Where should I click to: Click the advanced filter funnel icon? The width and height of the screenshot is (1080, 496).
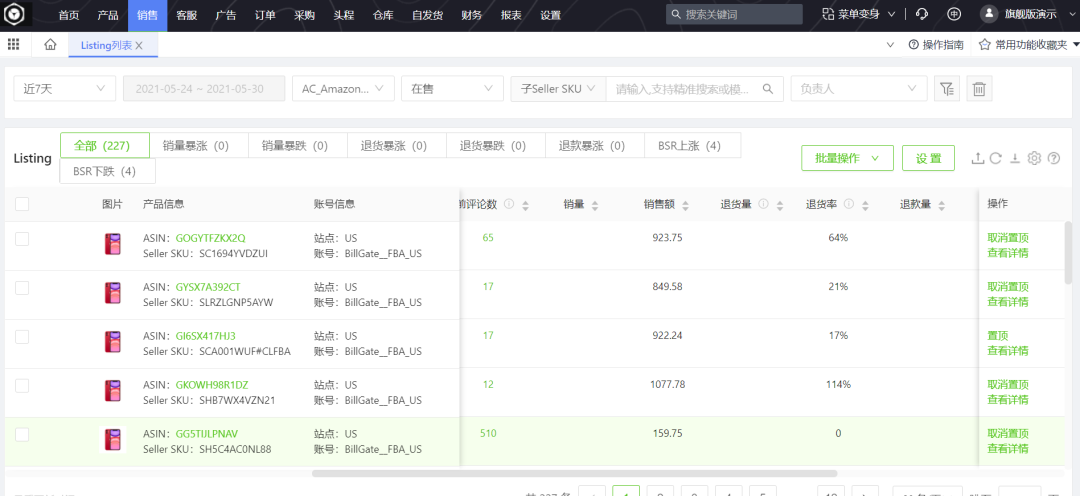(x=946, y=89)
